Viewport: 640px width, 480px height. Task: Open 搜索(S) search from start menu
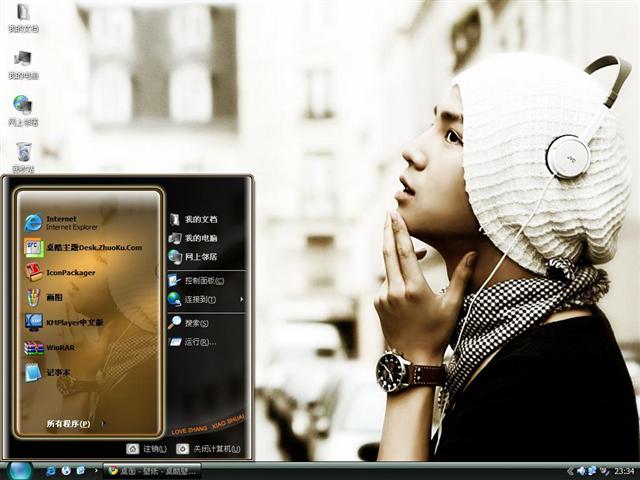click(x=189, y=323)
